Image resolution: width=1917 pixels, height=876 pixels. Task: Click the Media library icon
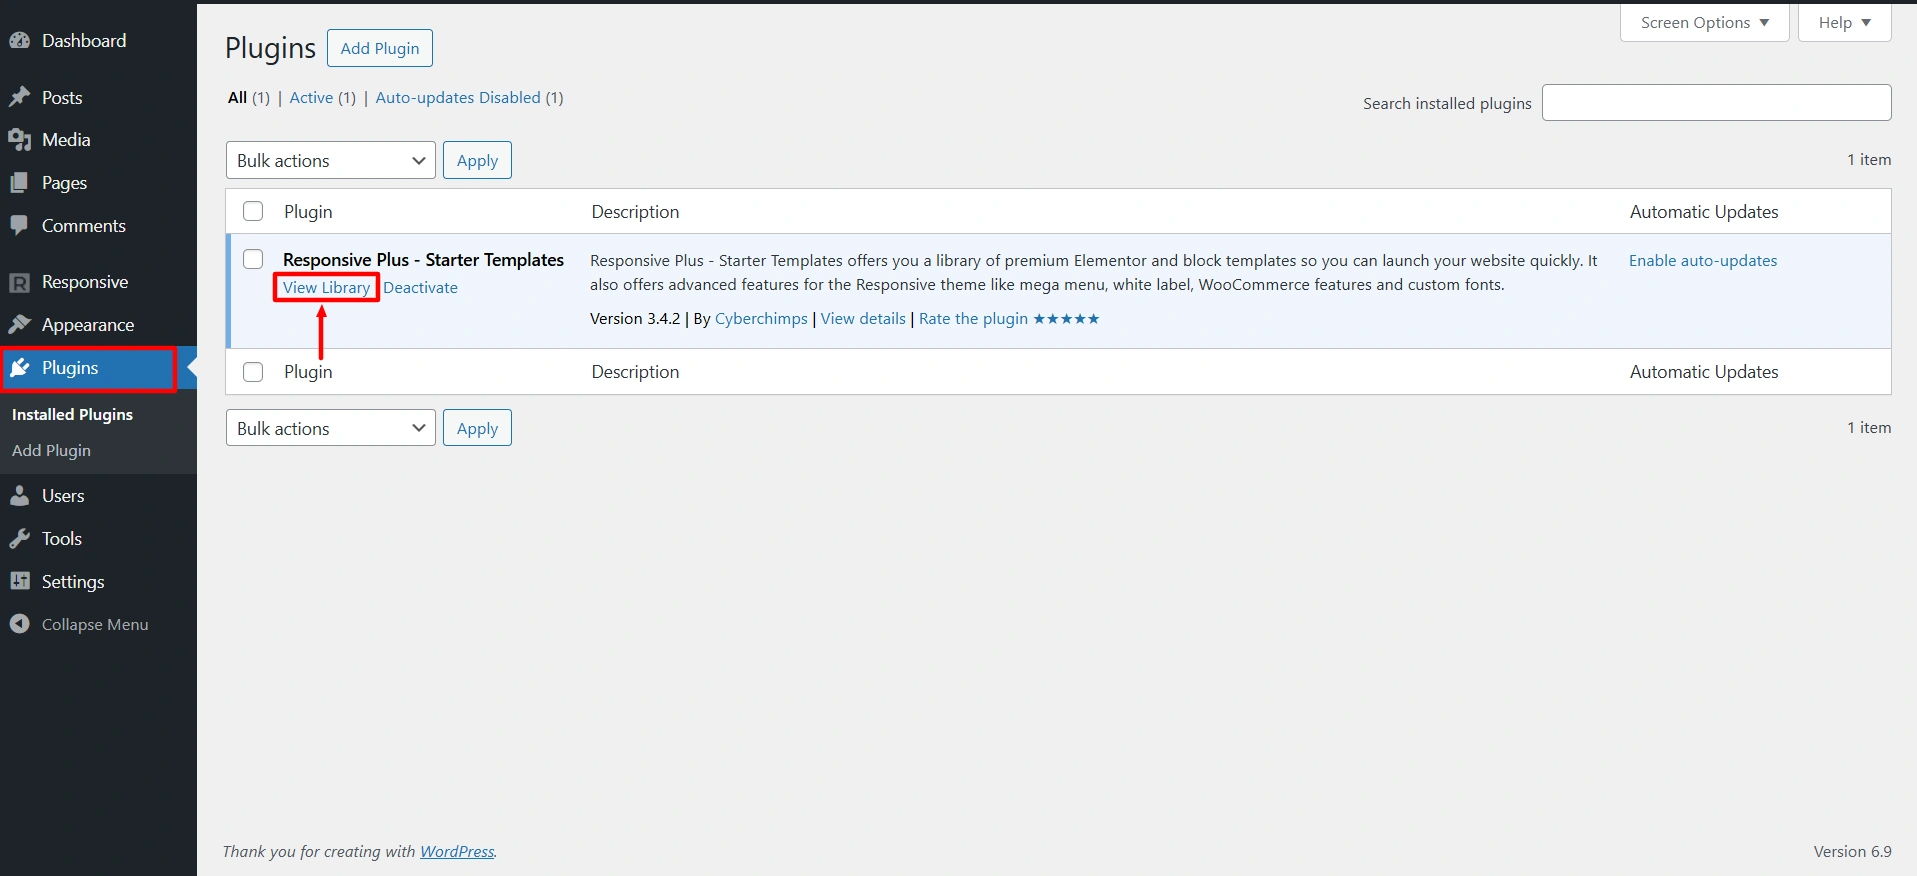(20, 140)
